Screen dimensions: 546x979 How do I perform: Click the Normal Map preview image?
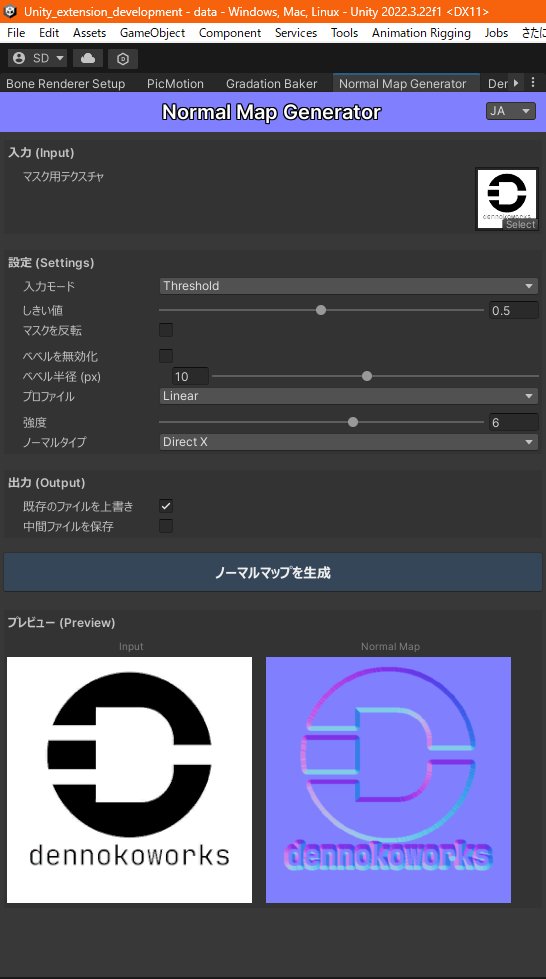coord(389,780)
